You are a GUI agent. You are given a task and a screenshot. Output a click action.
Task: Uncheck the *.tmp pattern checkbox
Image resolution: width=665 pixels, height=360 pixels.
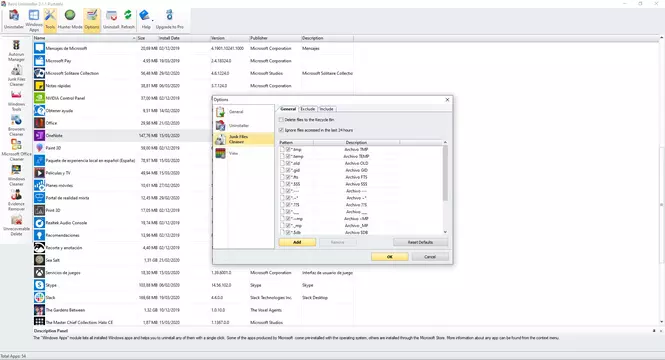[288, 150]
